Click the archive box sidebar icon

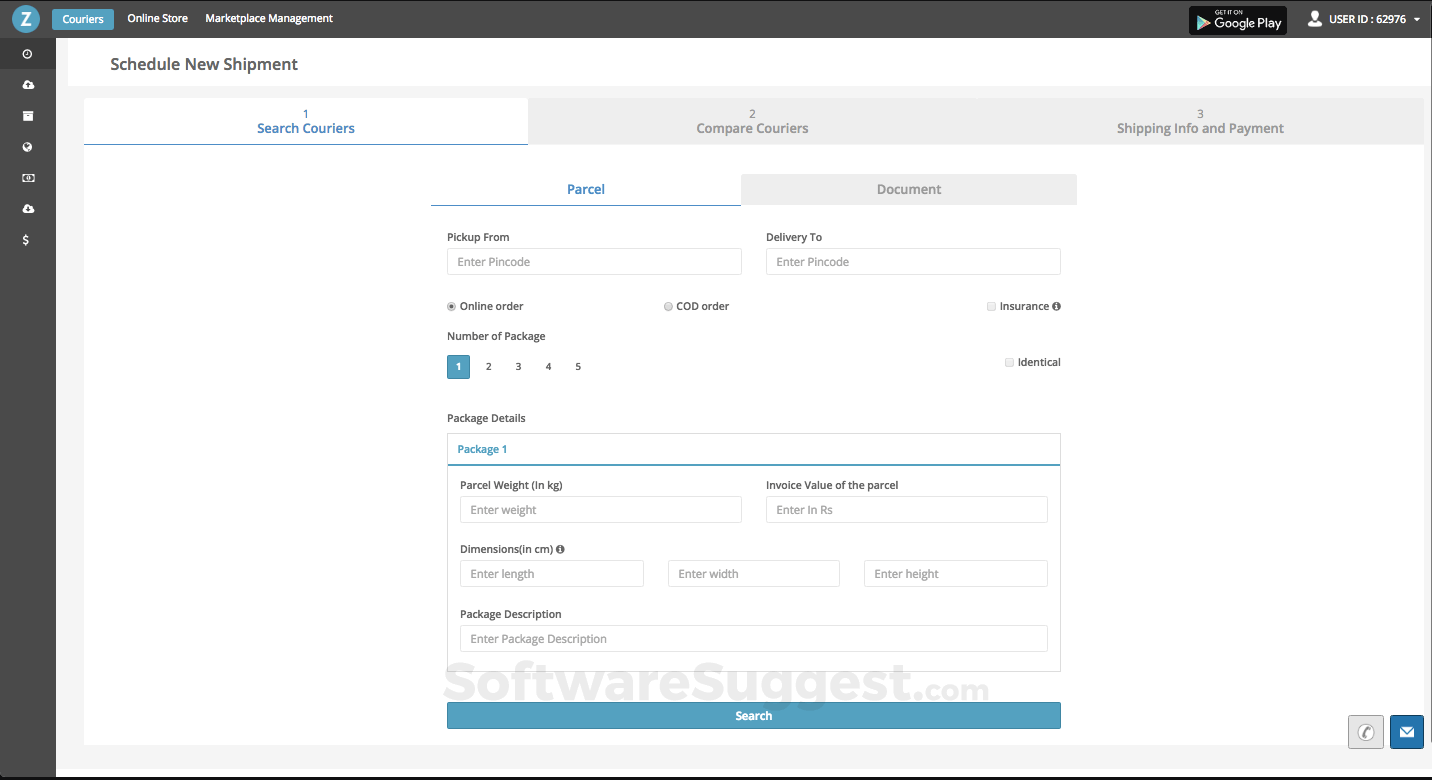pos(27,116)
